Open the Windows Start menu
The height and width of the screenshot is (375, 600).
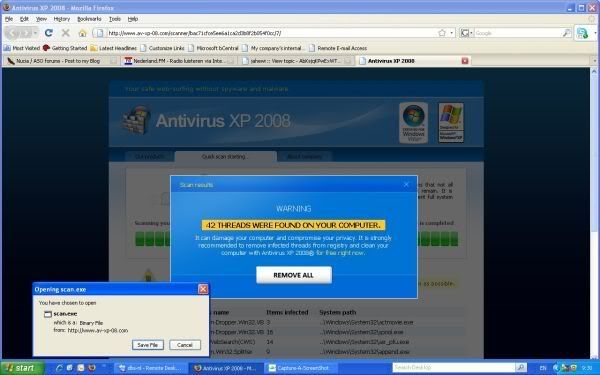(22, 368)
